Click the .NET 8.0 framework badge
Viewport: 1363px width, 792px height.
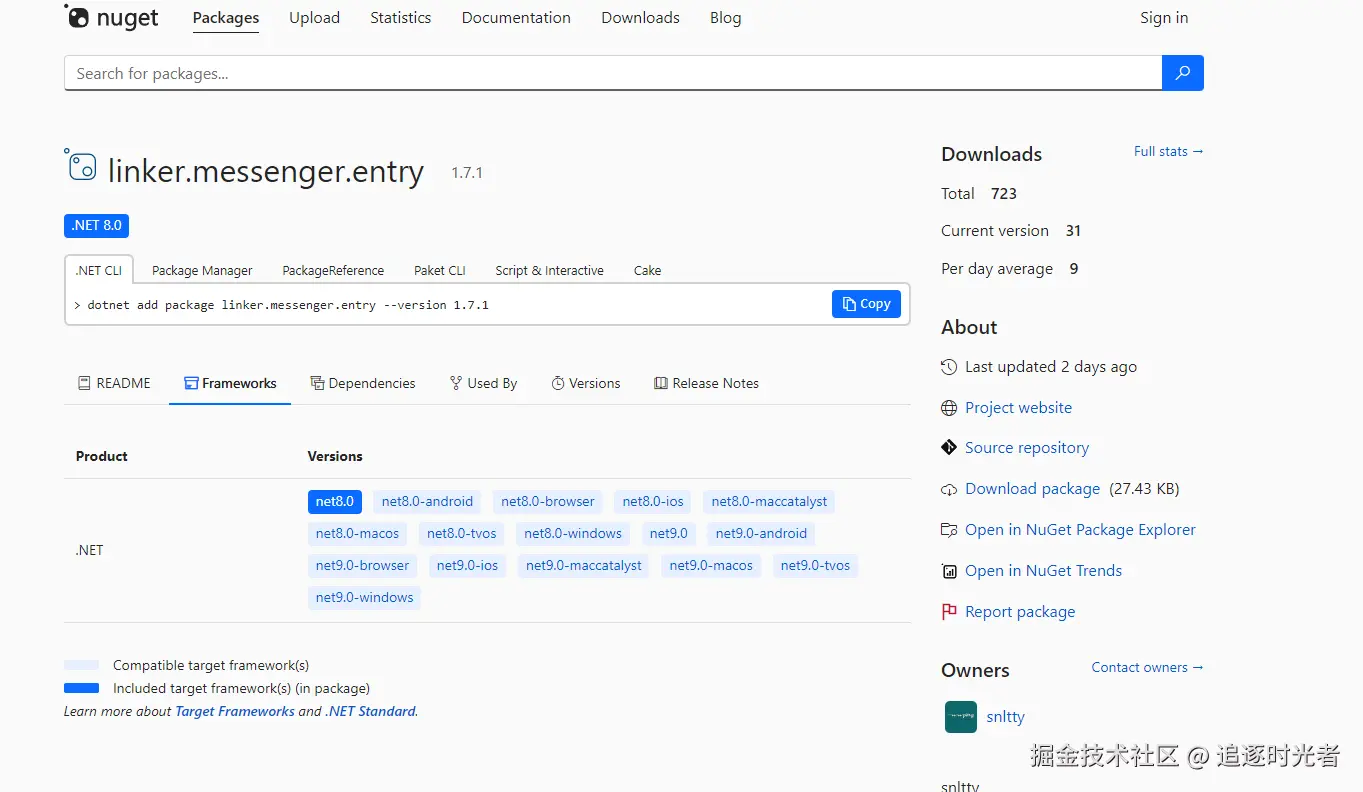point(96,225)
